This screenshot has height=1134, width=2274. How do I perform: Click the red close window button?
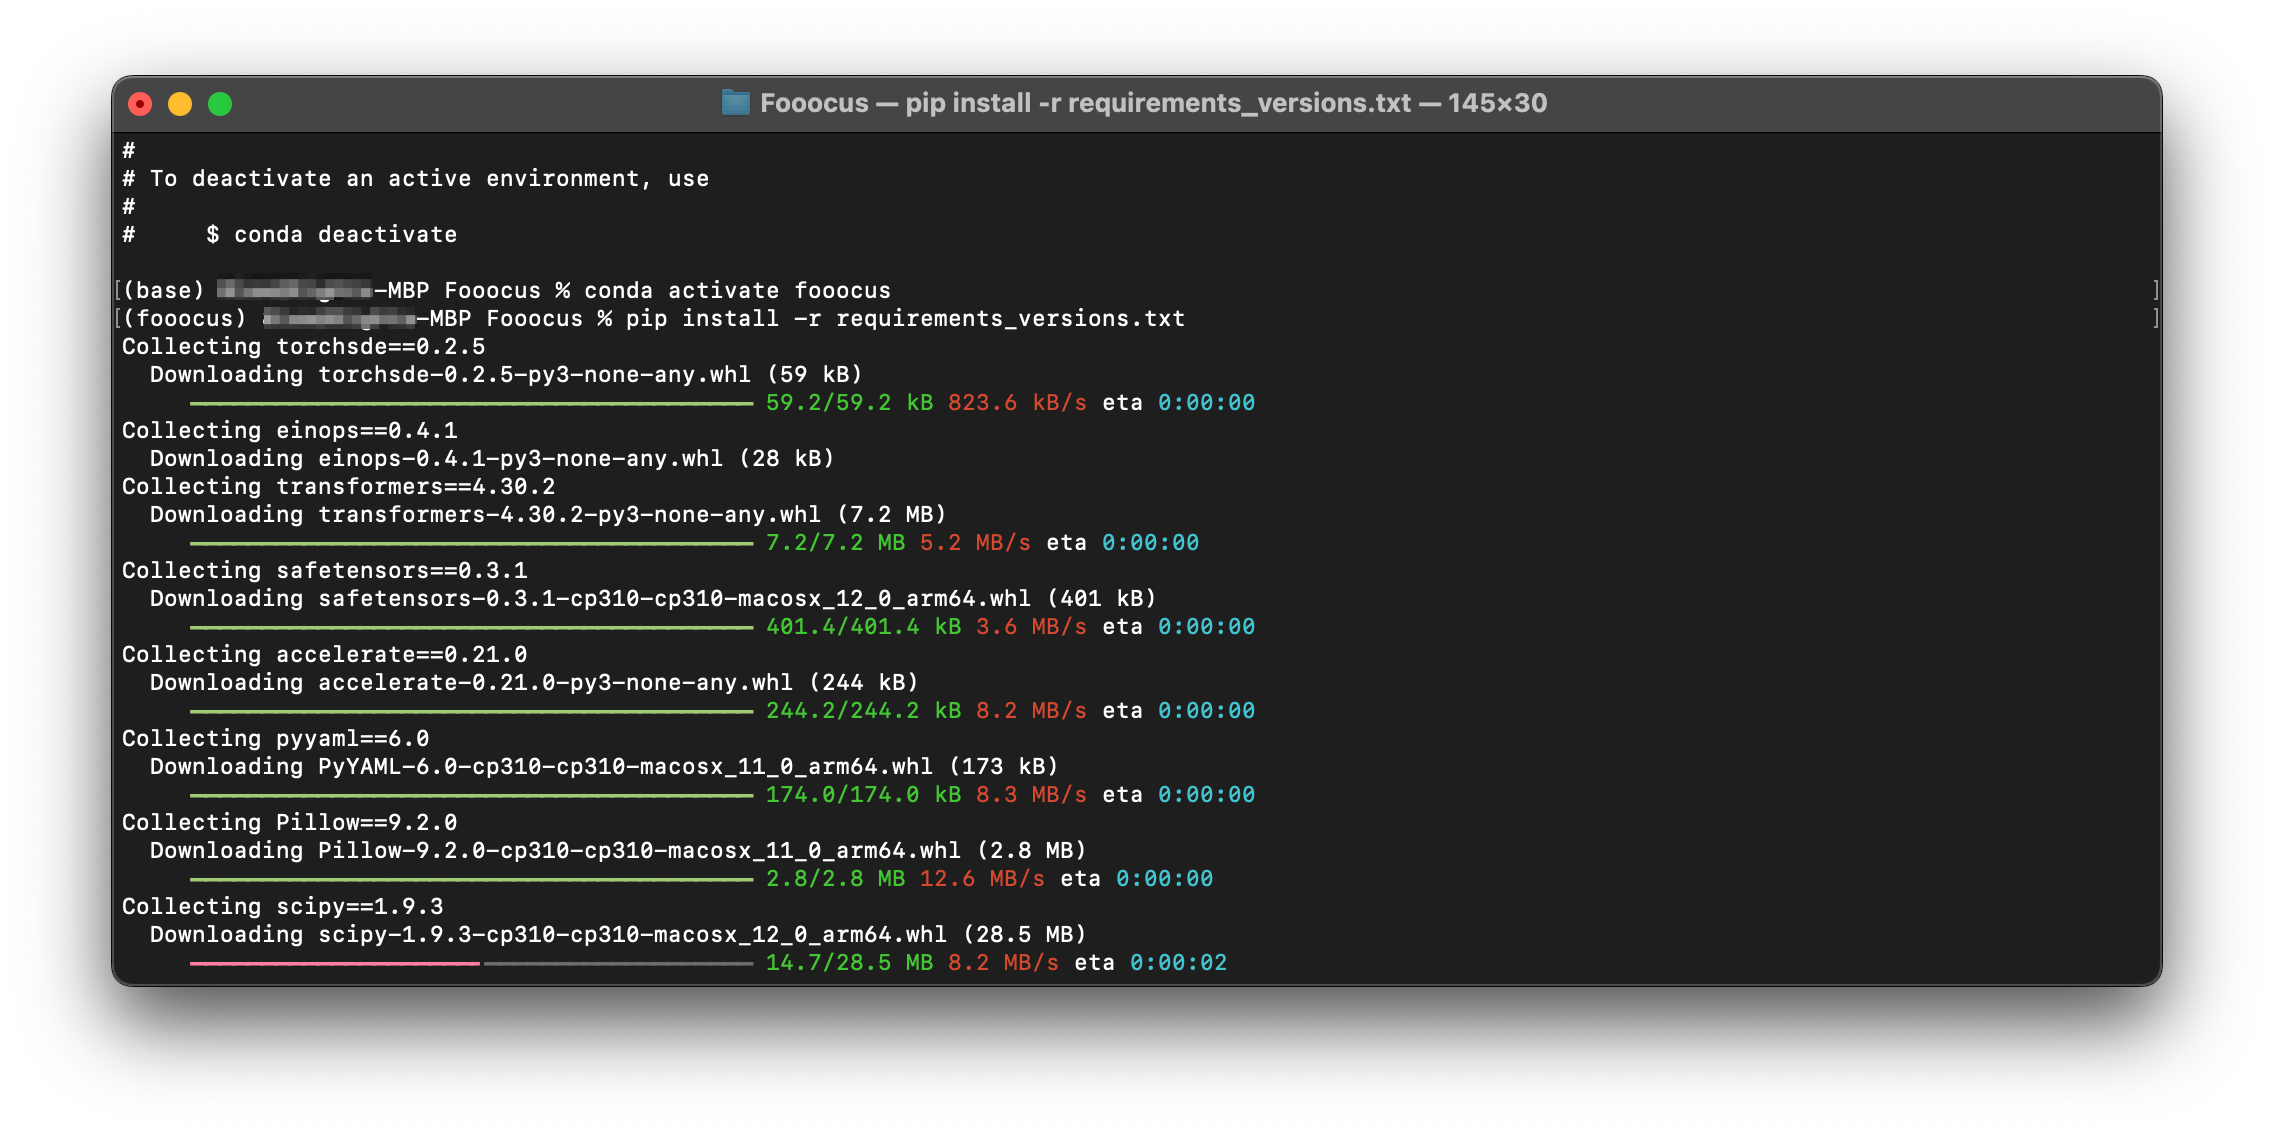click(x=140, y=104)
